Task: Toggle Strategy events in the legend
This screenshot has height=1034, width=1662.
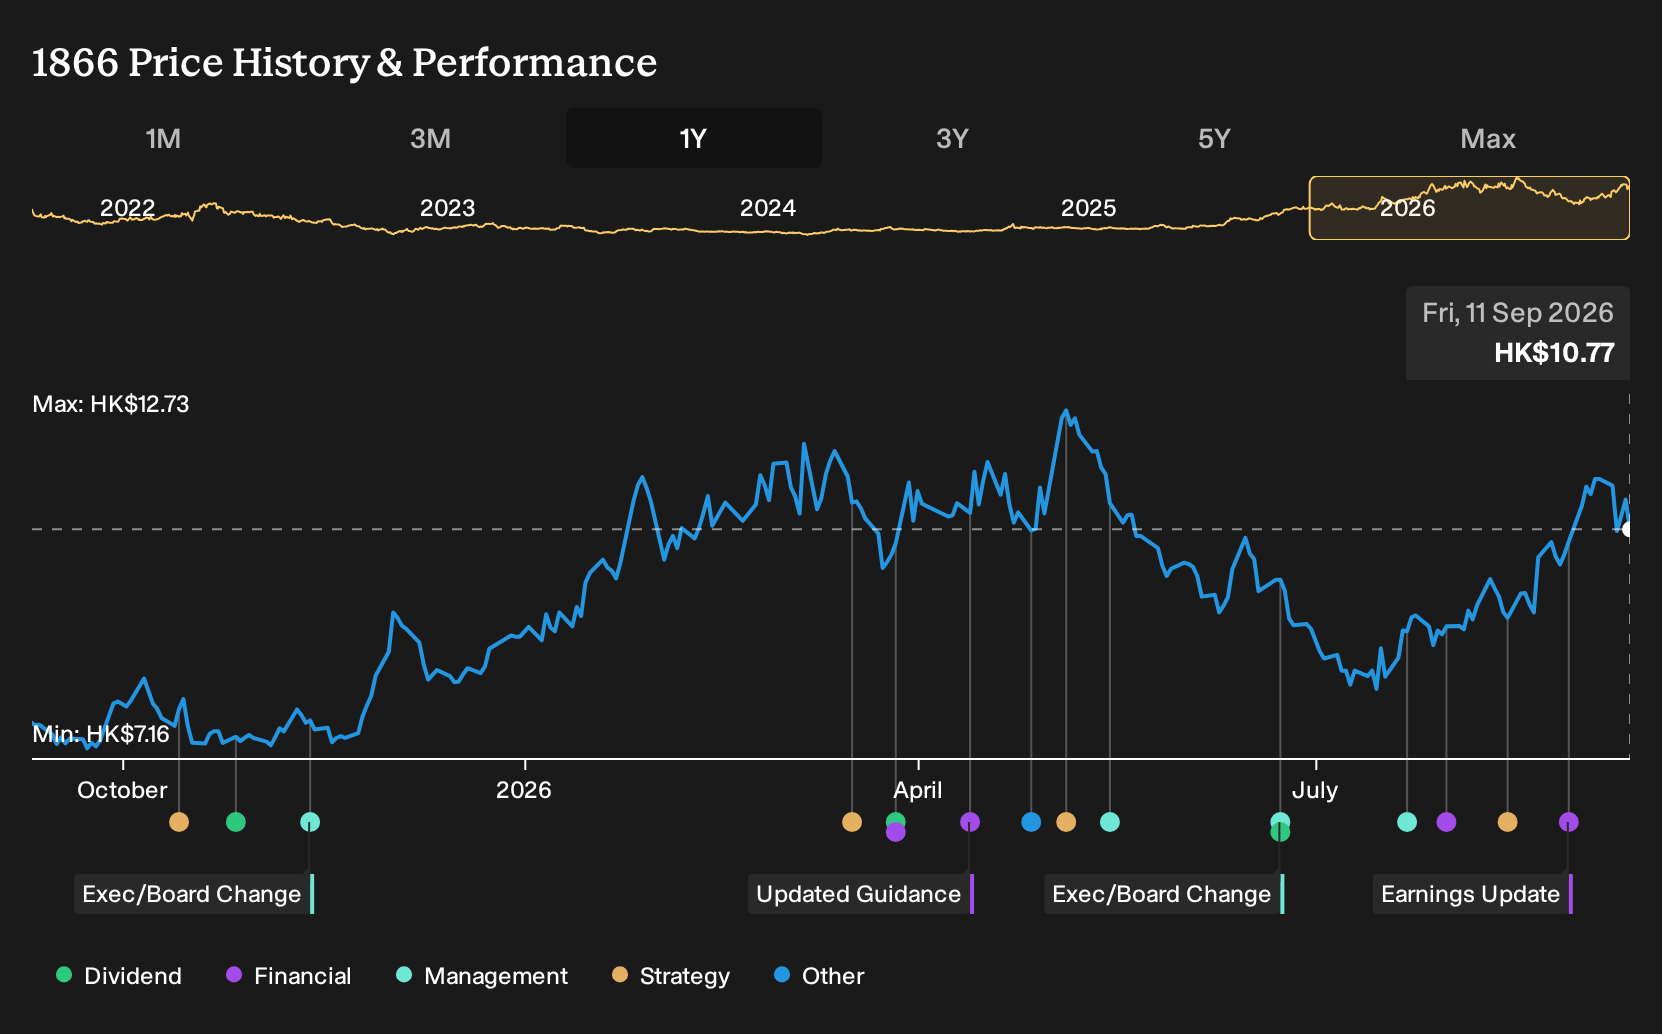Action: (x=671, y=976)
